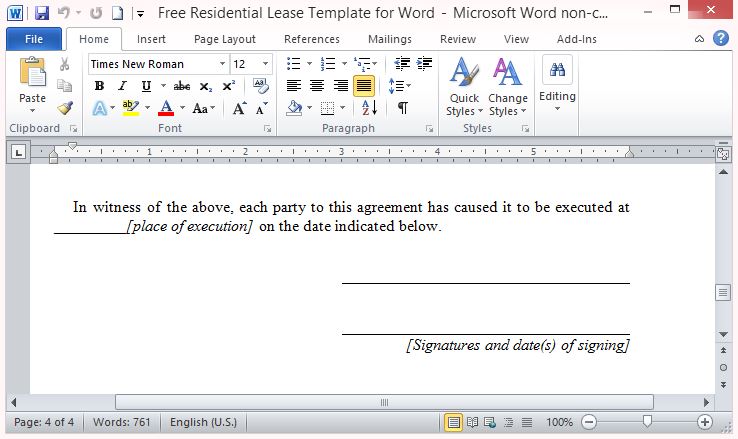Toggle Superscript formatting

click(229, 86)
